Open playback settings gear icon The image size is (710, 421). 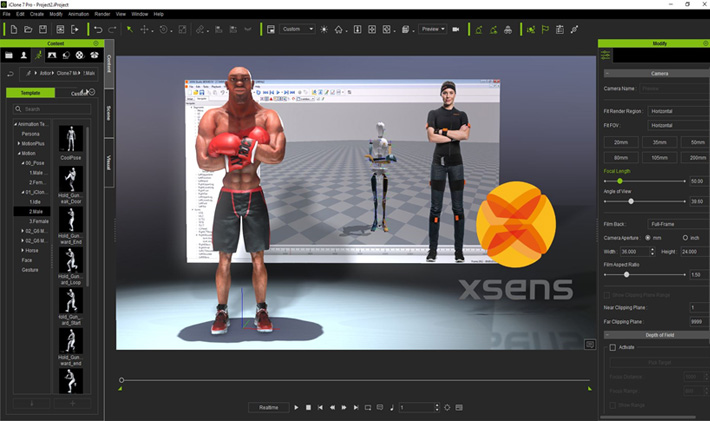point(447,407)
